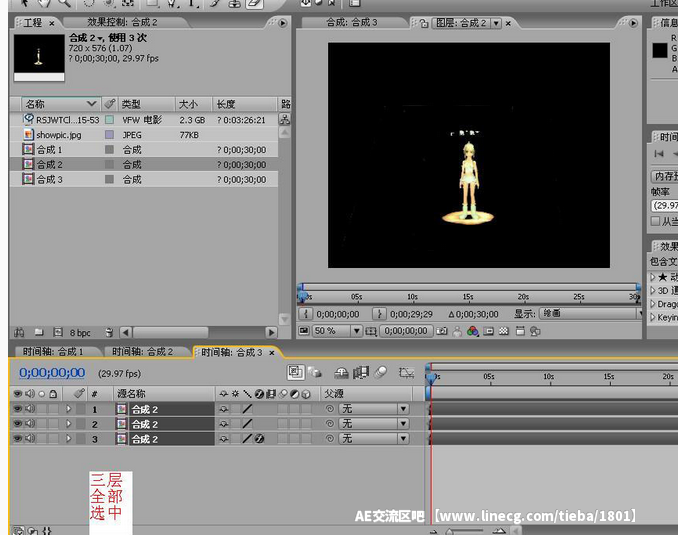The image size is (678, 535).
Task: Click the always preview this view icon
Action: (304, 331)
